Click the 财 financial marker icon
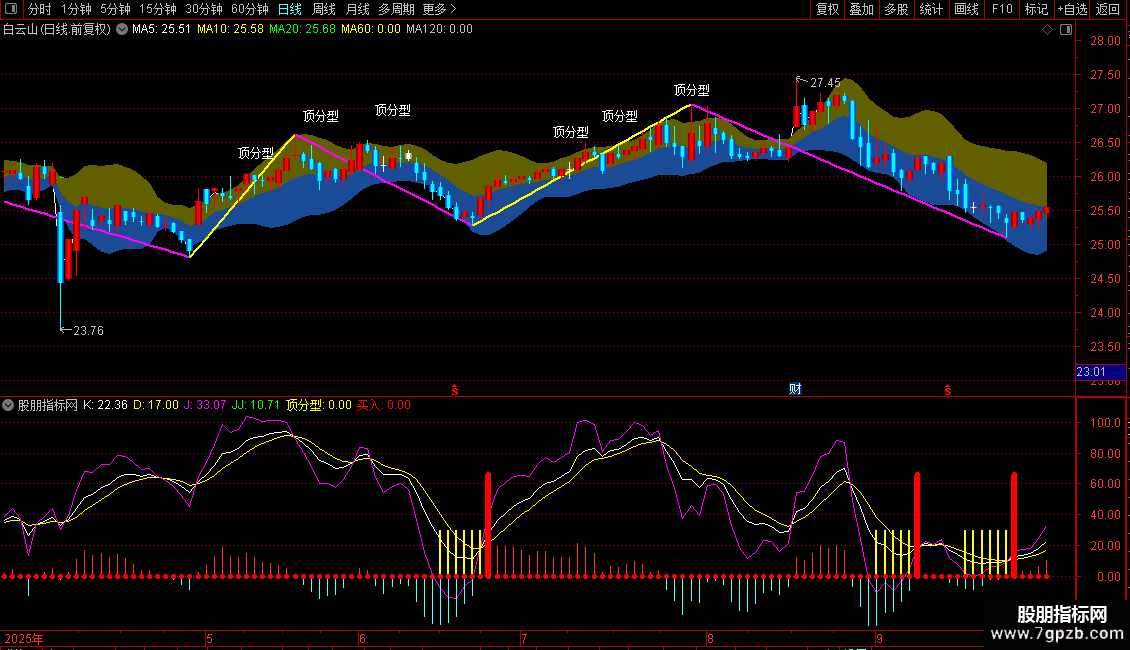The image size is (1130, 650). pyautogui.click(x=795, y=389)
